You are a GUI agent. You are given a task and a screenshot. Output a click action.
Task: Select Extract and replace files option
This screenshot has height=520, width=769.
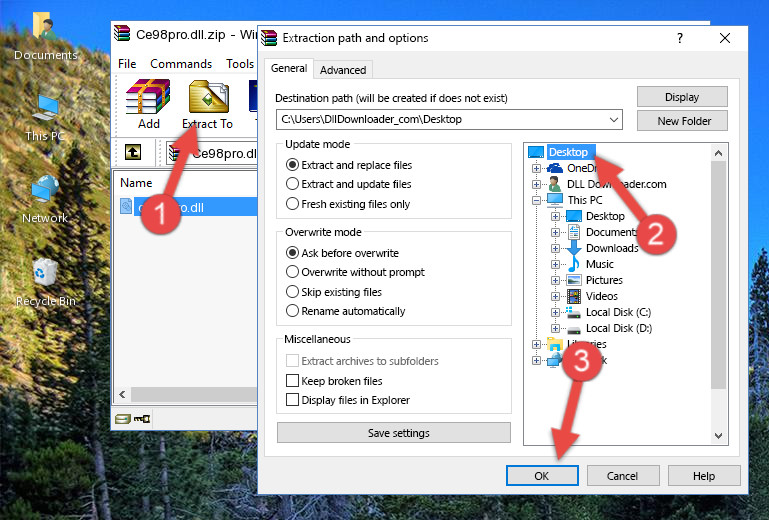[292, 165]
